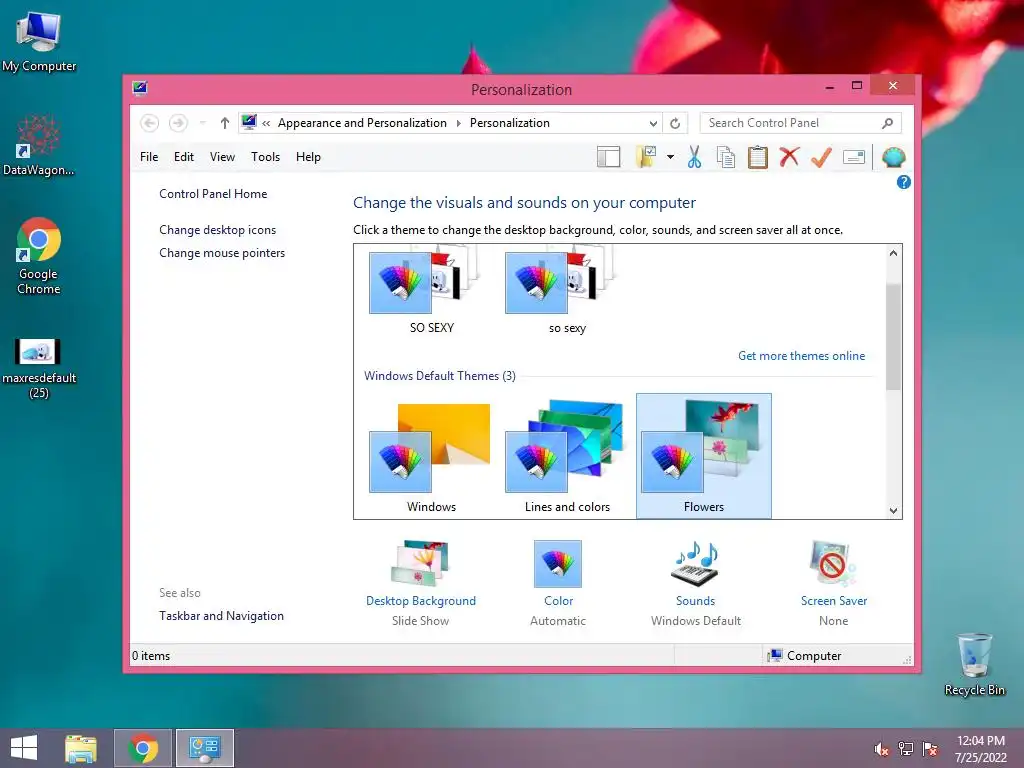Open the recent locations dropdown
The width and height of the screenshot is (1024, 768).
tap(202, 123)
